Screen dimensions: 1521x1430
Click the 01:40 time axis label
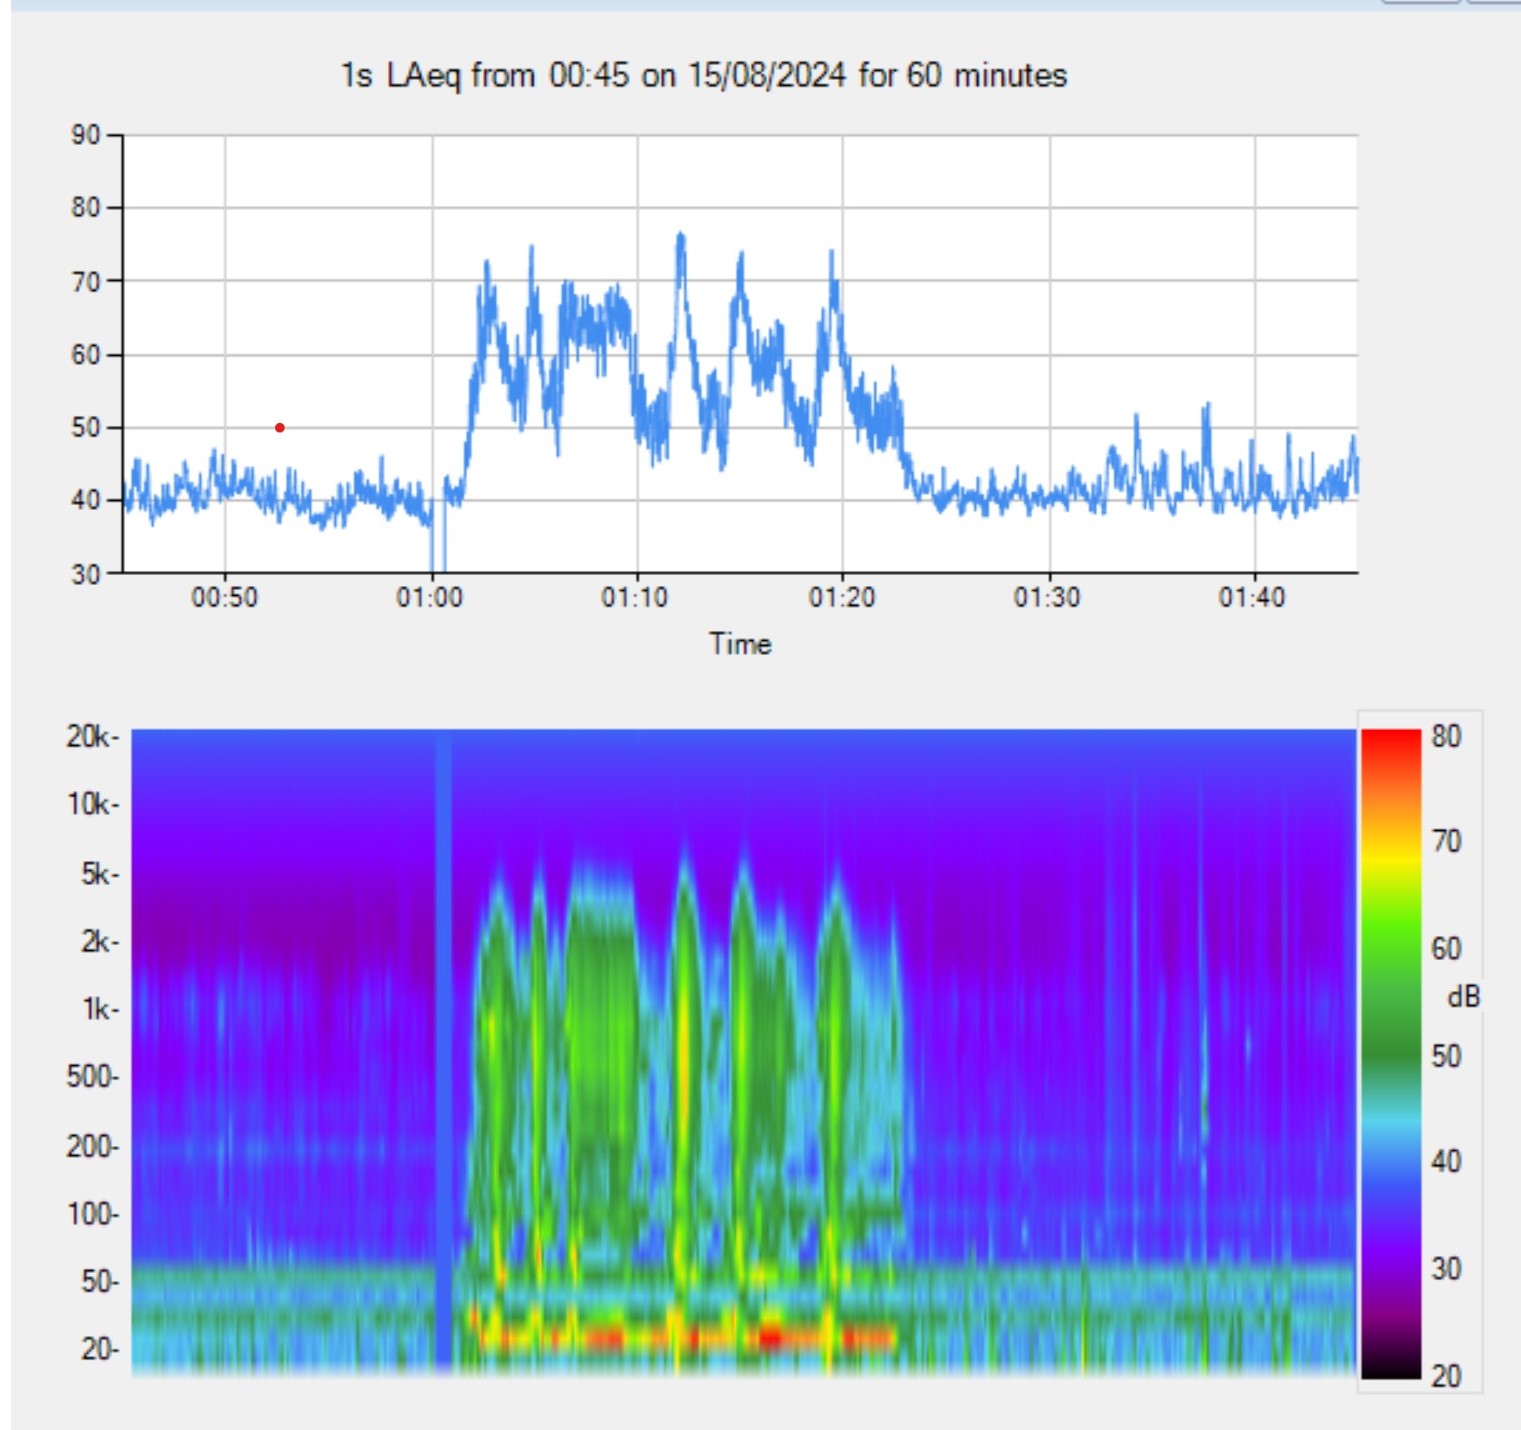click(1251, 598)
